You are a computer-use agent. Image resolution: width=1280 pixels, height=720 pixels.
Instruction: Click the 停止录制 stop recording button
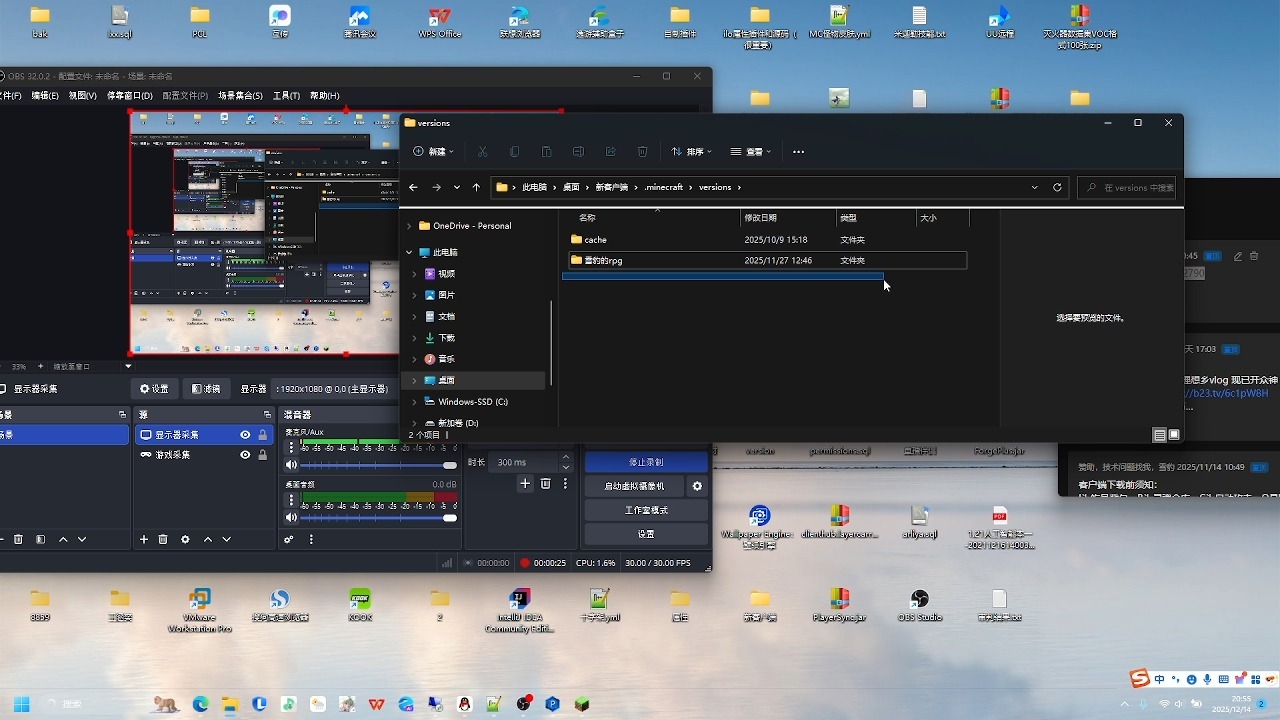[x=646, y=462]
